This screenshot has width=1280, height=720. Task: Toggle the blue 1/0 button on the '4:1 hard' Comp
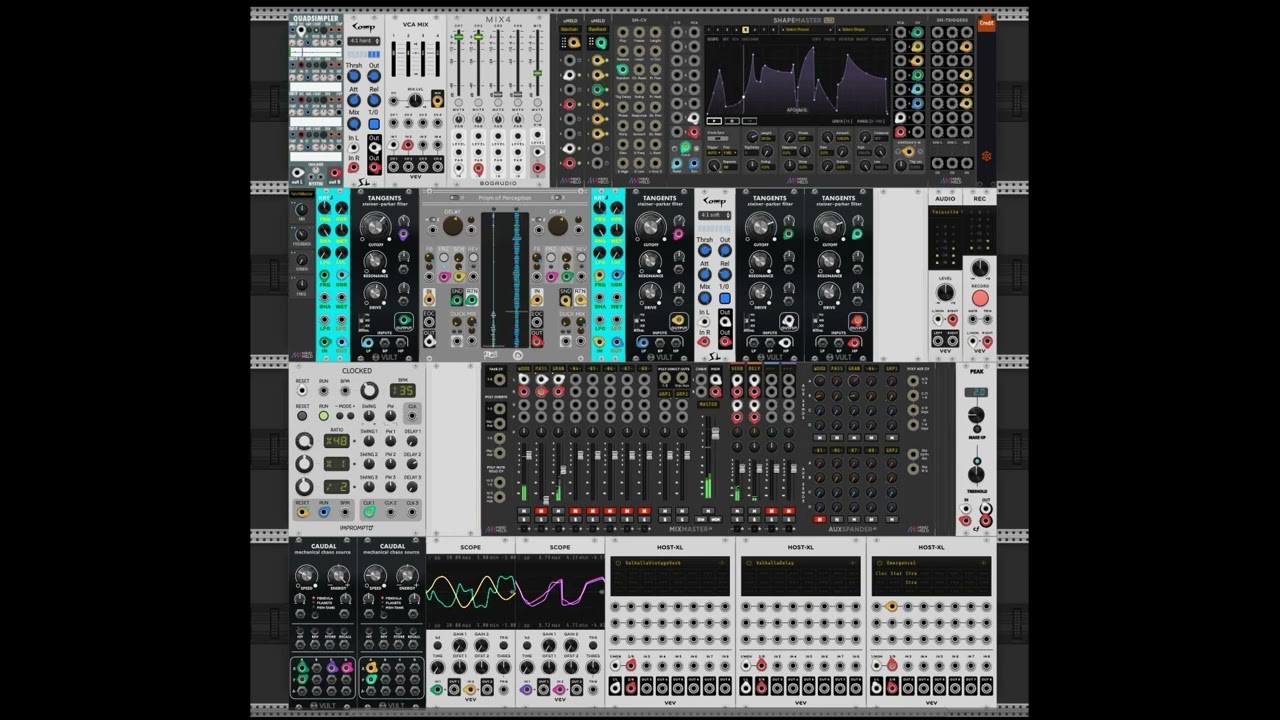click(x=374, y=124)
